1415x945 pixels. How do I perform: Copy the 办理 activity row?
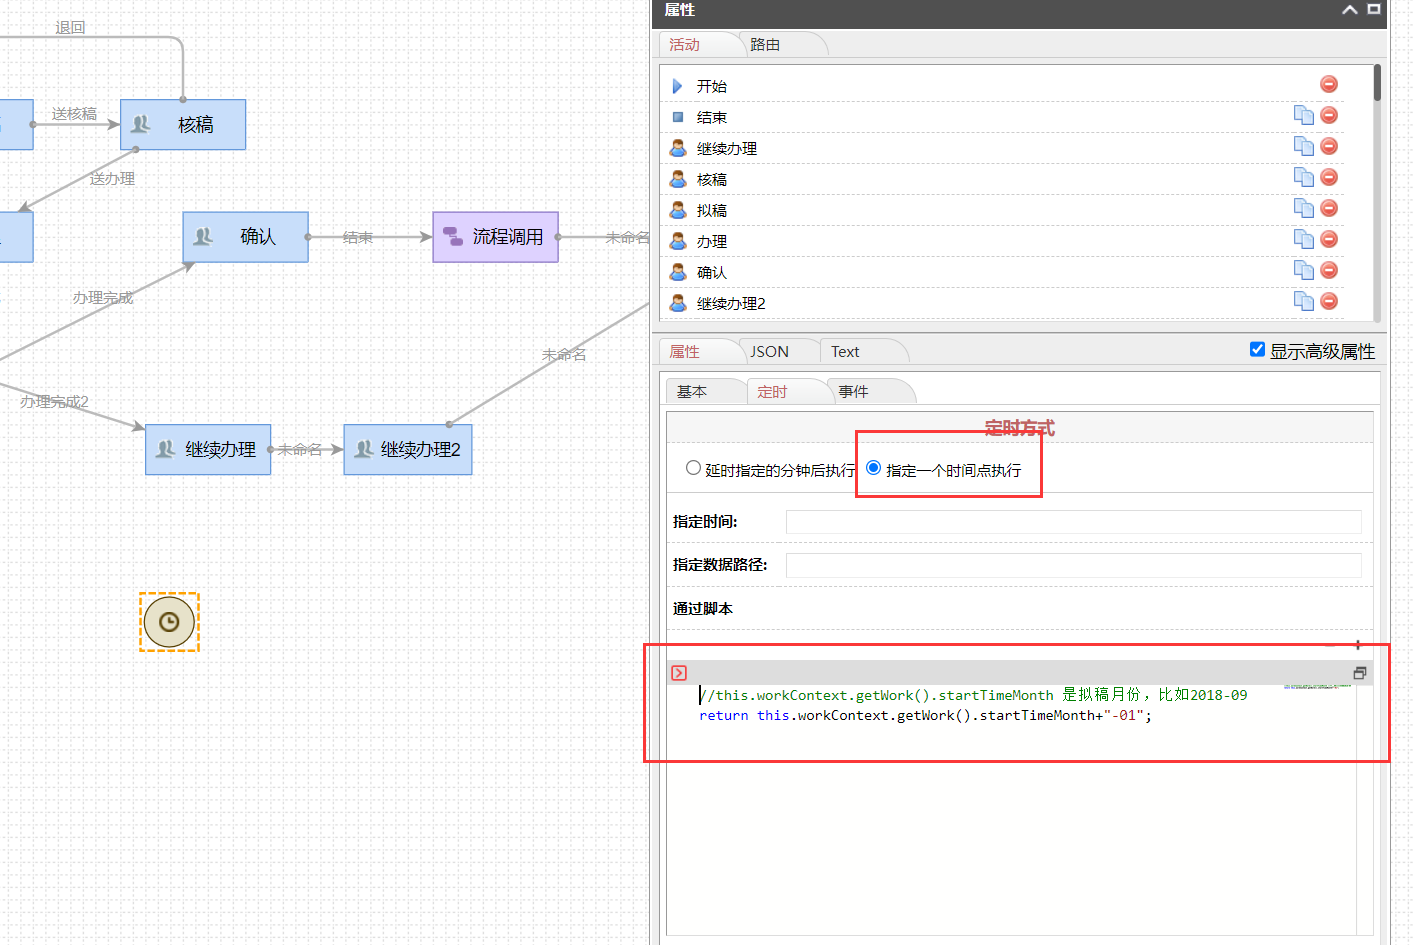click(x=1303, y=240)
